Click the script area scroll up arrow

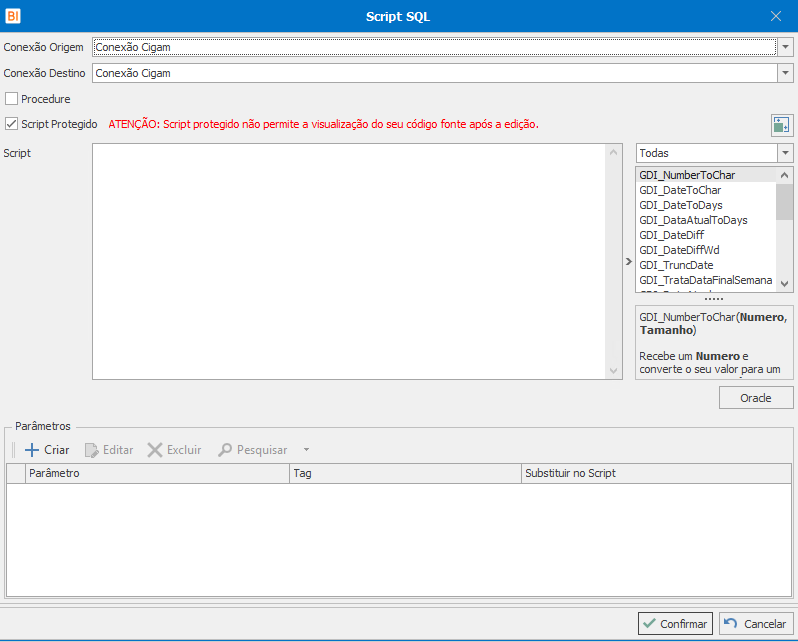[x=613, y=152]
